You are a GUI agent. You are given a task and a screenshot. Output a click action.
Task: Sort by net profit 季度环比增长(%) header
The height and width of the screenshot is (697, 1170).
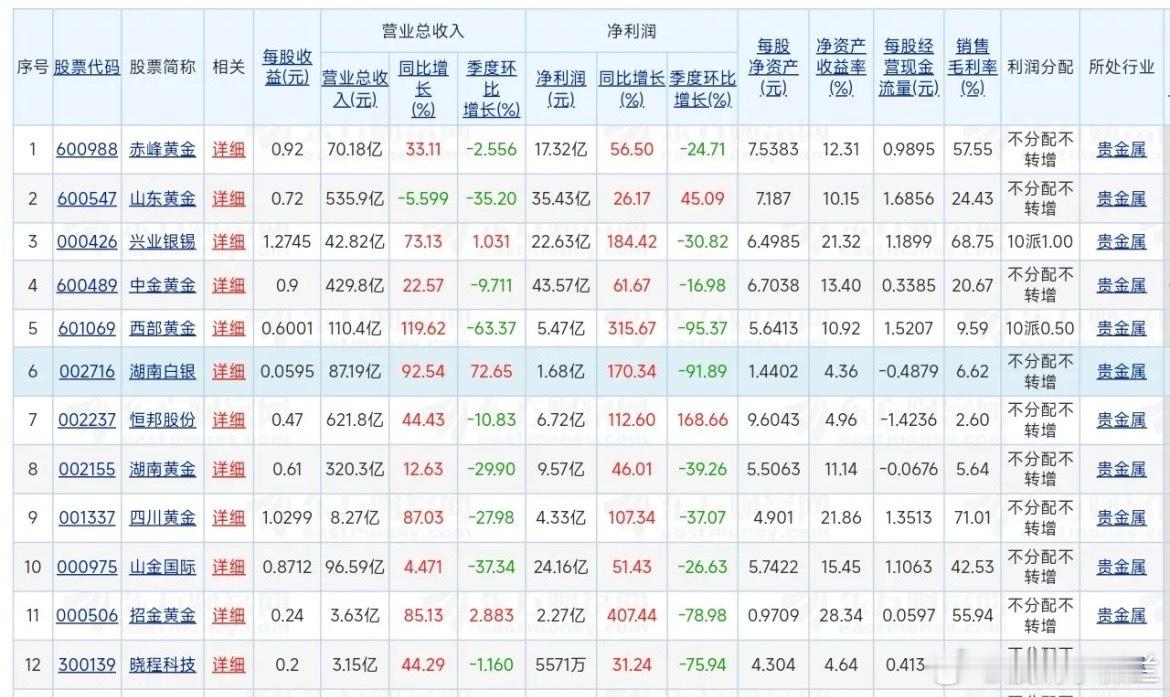pyautogui.click(x=702, y=89)
